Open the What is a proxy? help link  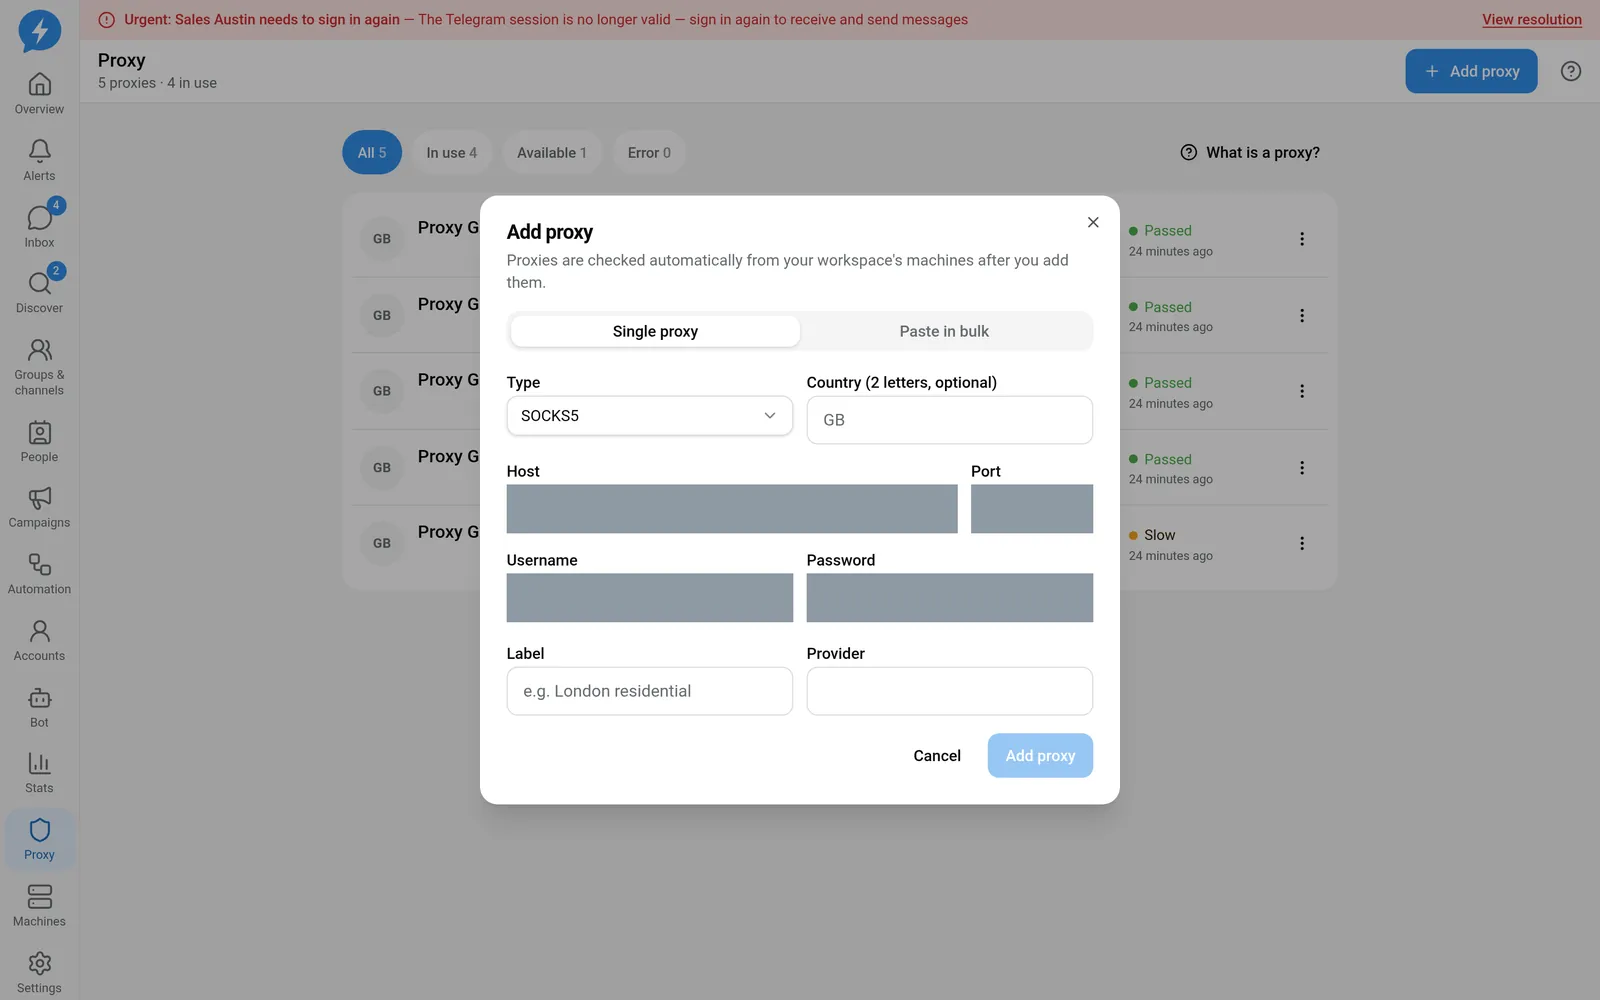tap(1250, 153)
